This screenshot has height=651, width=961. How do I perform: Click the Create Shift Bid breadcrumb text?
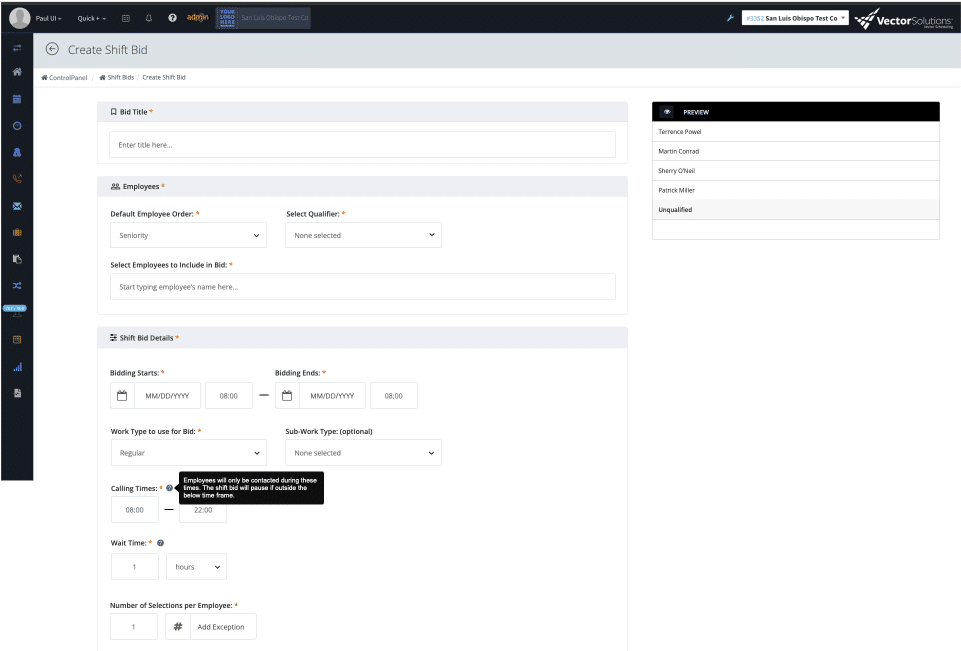164,77
